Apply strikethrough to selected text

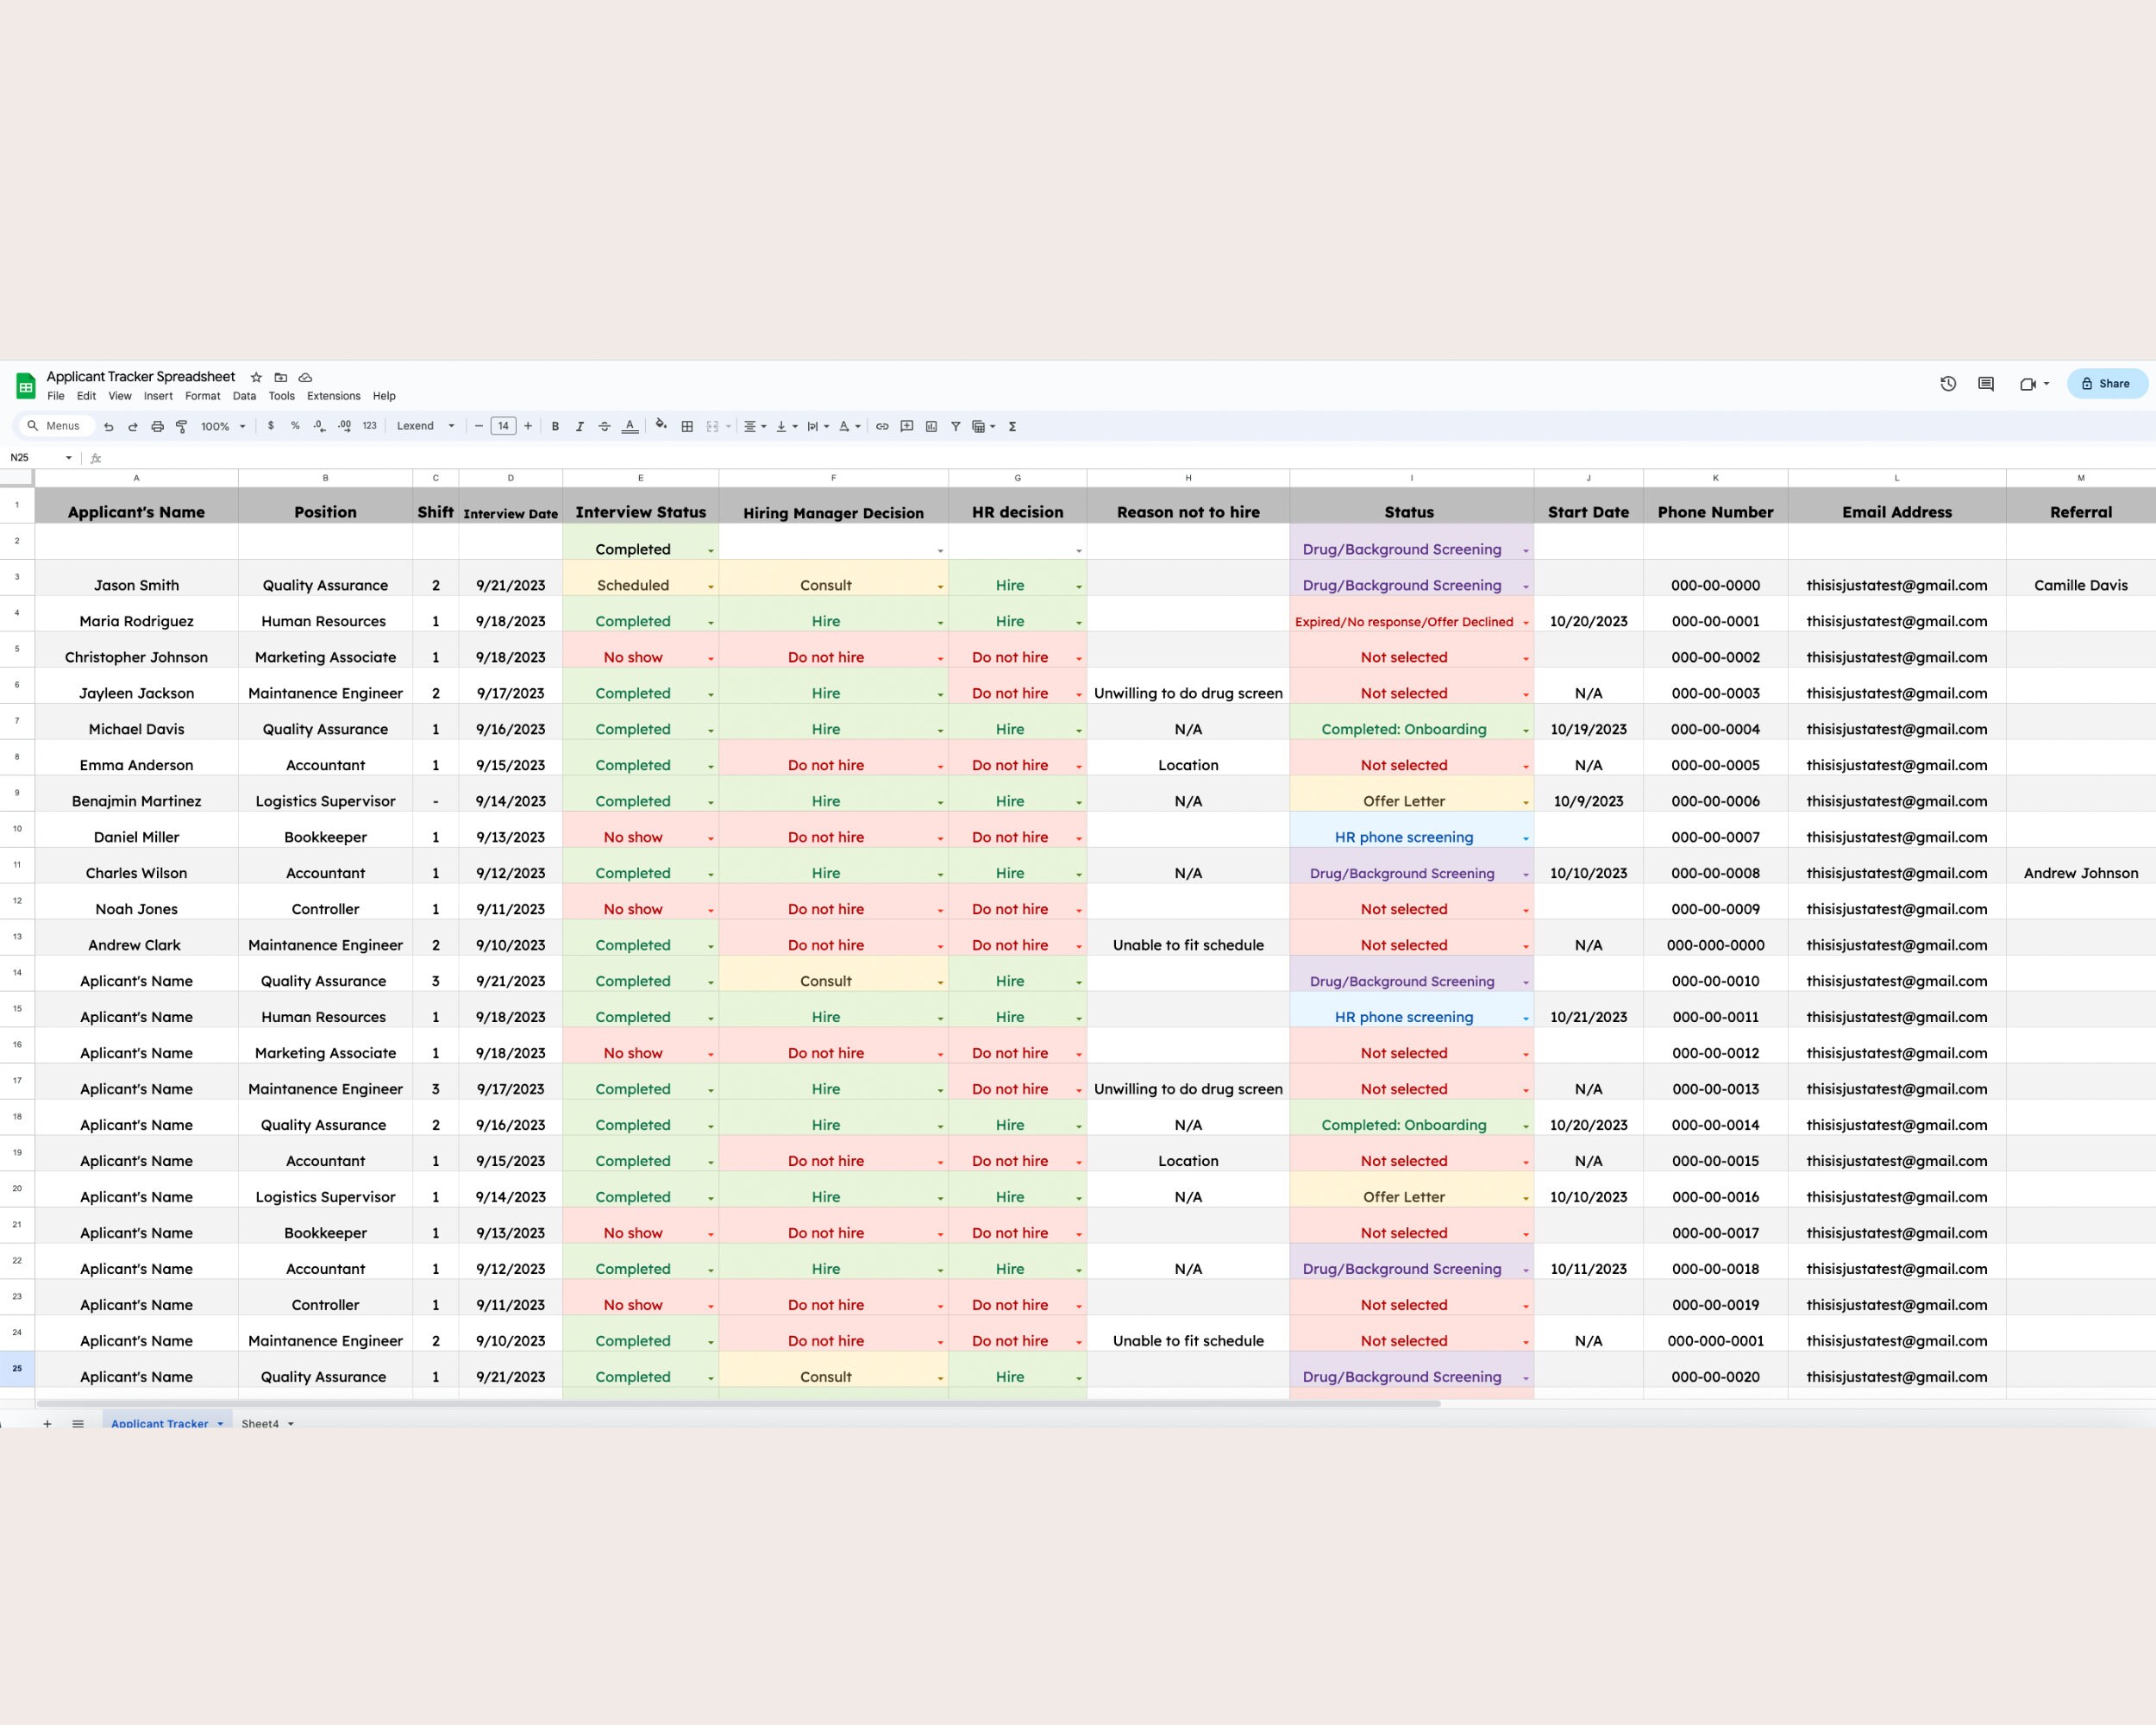point(604,426)
